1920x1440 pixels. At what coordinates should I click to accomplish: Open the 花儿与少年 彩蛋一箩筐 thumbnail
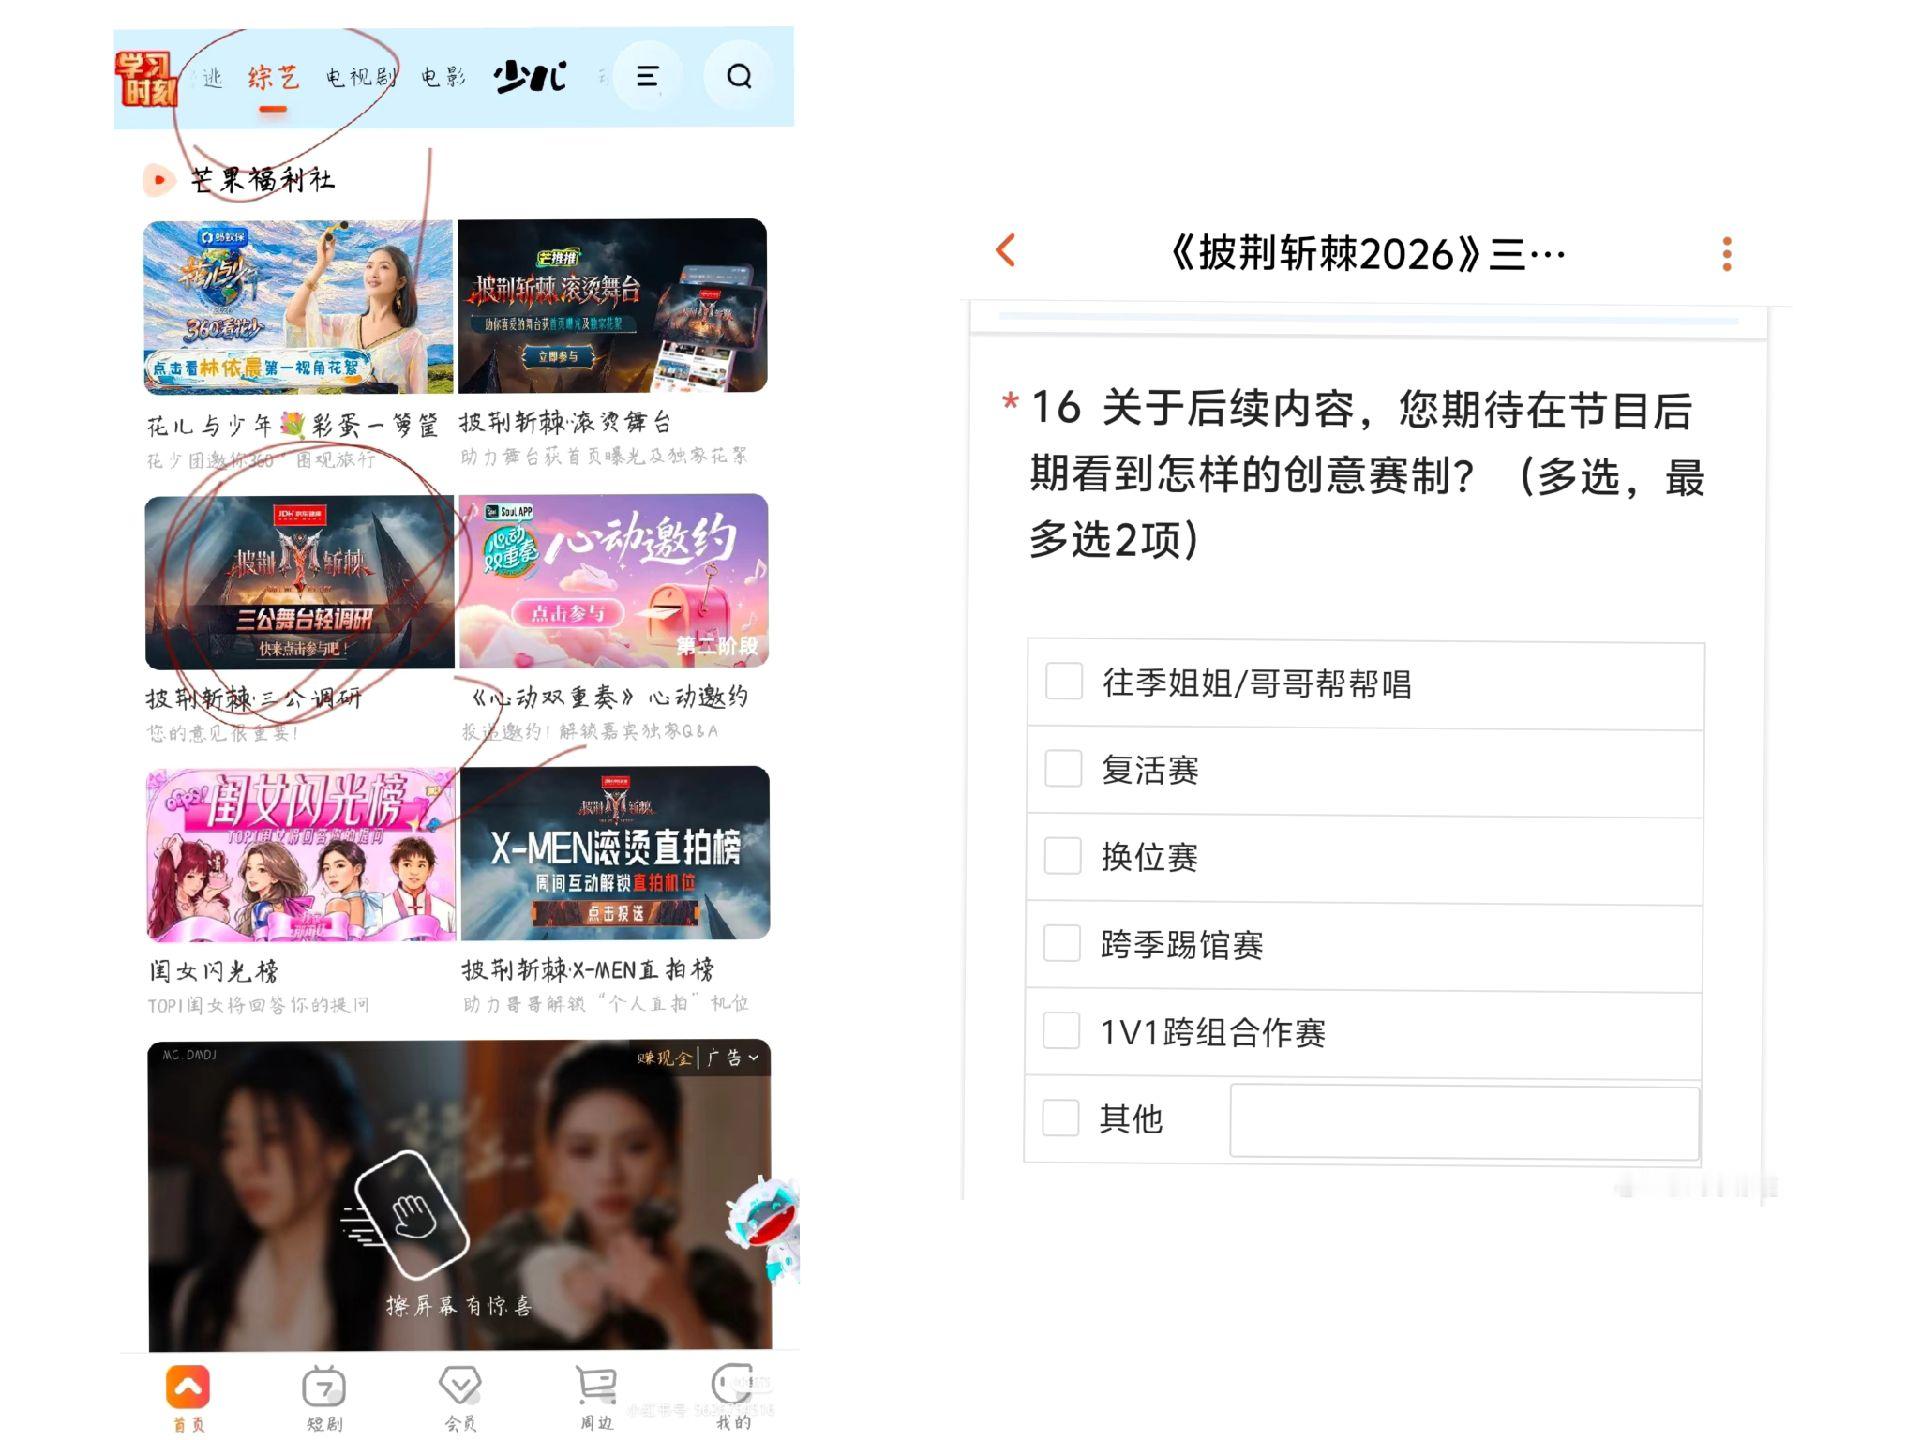click(299, 307)
